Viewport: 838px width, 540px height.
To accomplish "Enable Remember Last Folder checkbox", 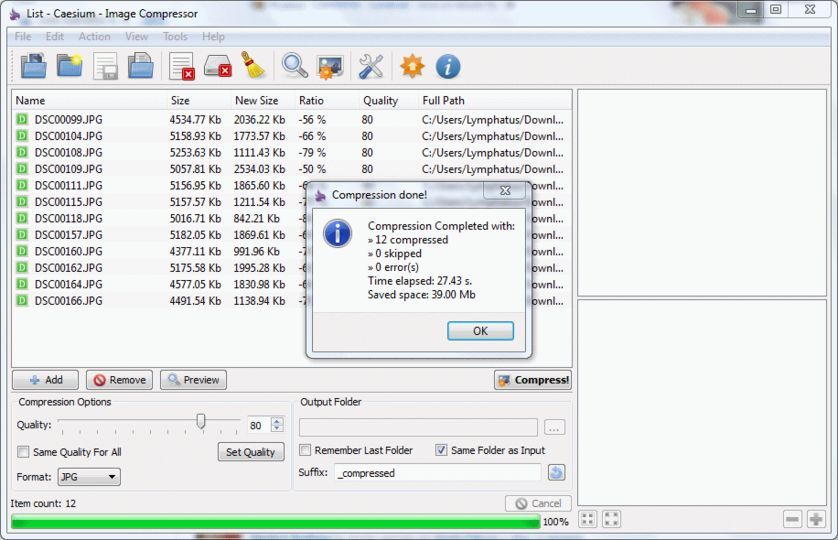I will [x=305, y=450].
